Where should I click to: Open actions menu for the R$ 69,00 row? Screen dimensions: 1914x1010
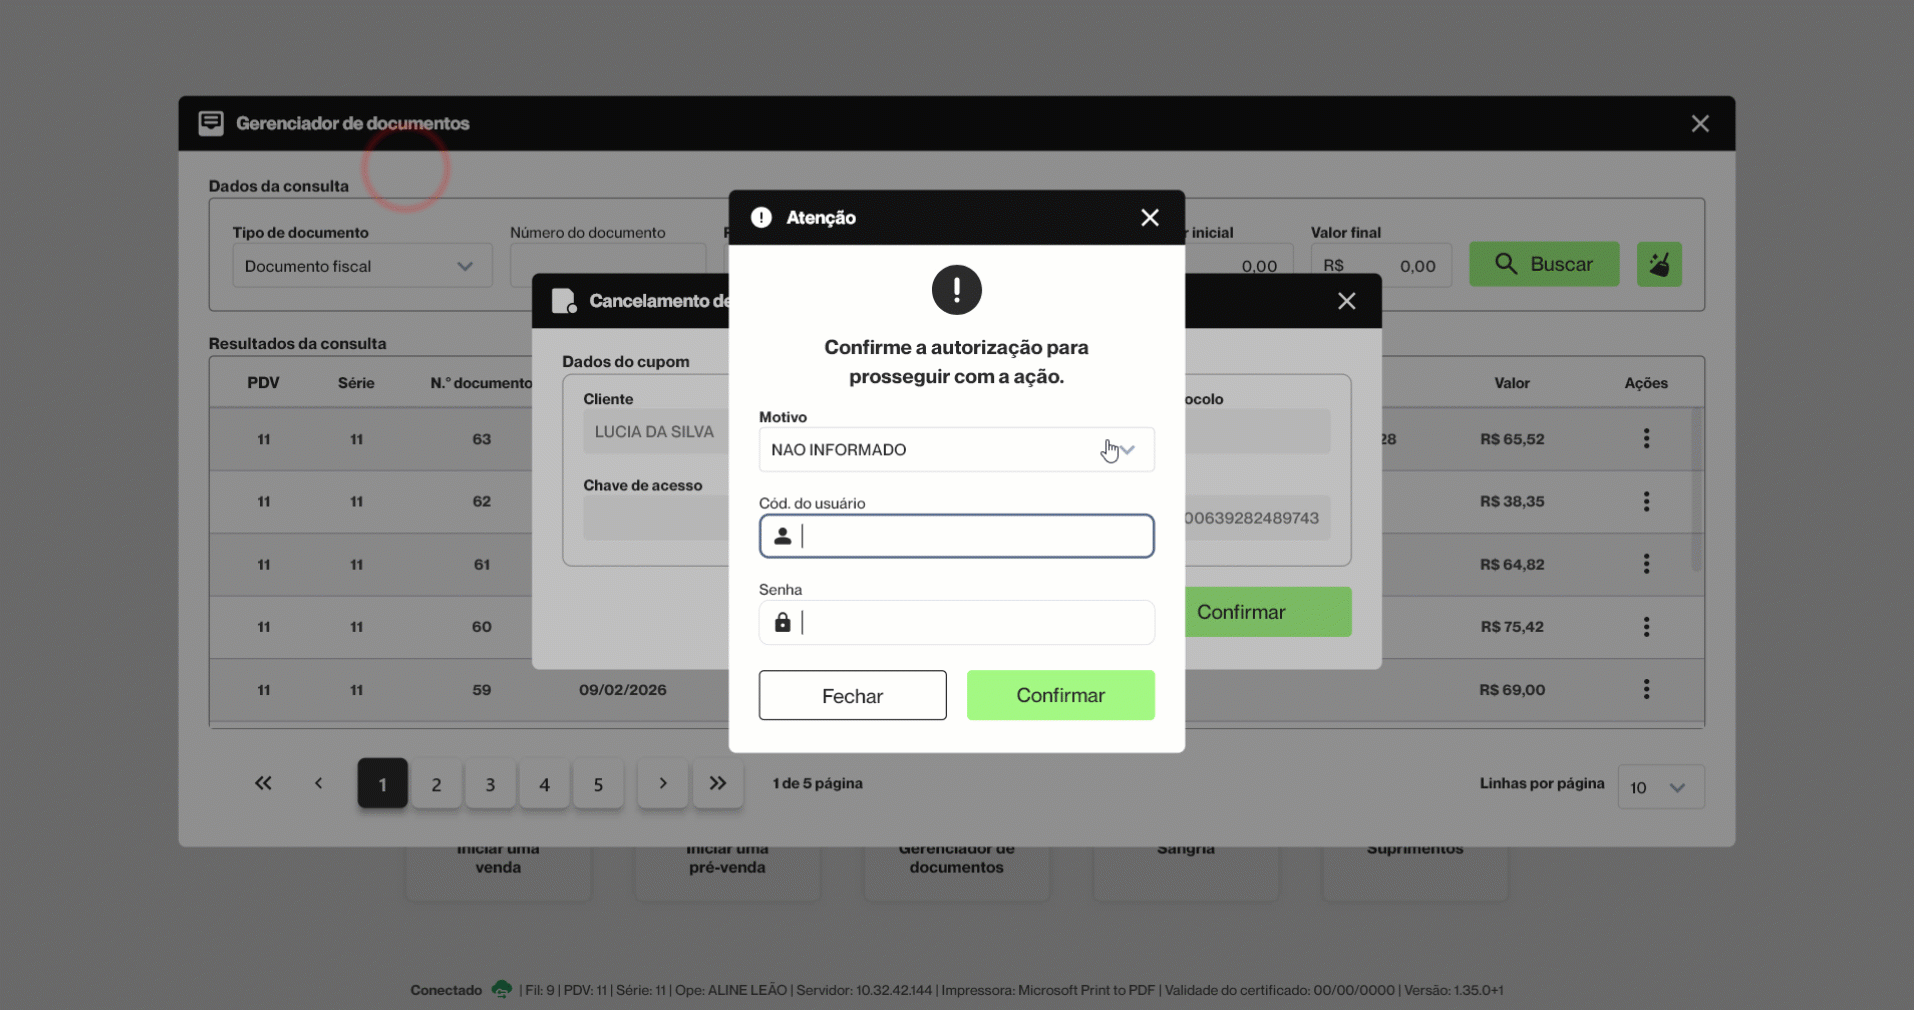1646,690
